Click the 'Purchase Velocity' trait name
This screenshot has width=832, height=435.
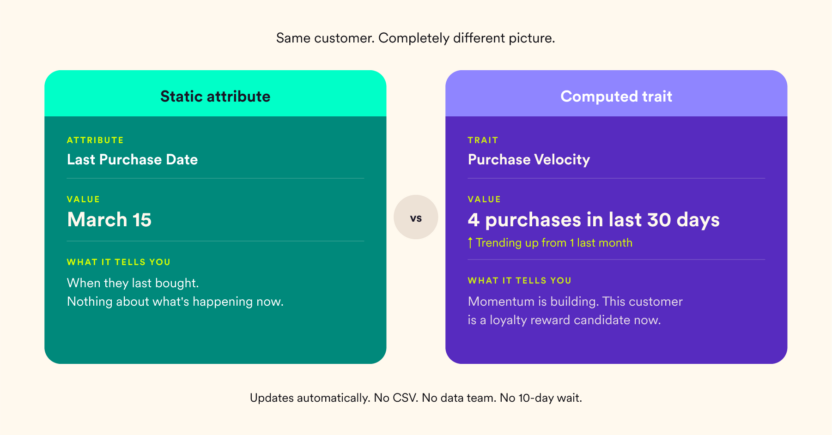(528, 160)
